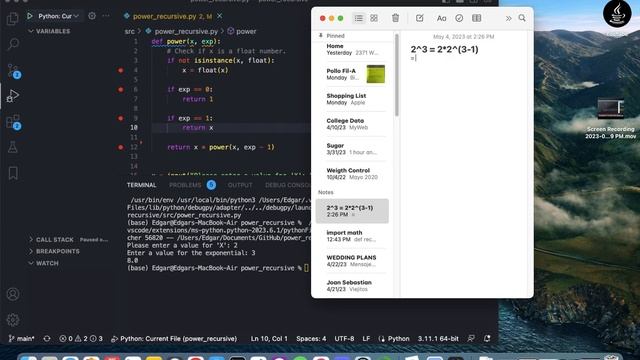Open launch.json gear in debug toolbar

[92, 16]
